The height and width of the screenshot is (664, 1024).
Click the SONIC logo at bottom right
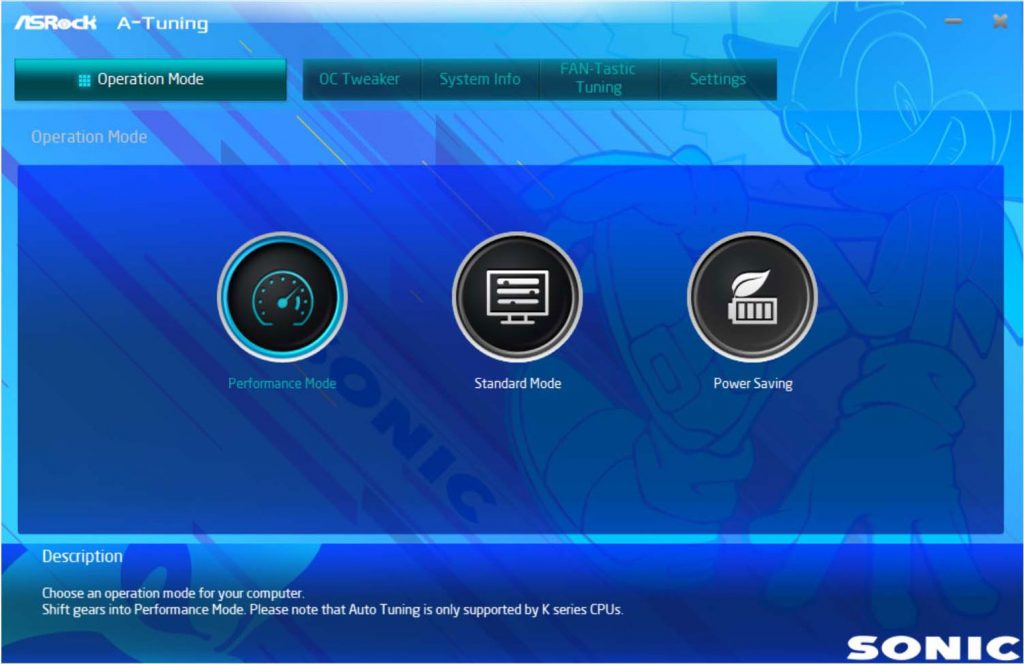click(932, 646)
